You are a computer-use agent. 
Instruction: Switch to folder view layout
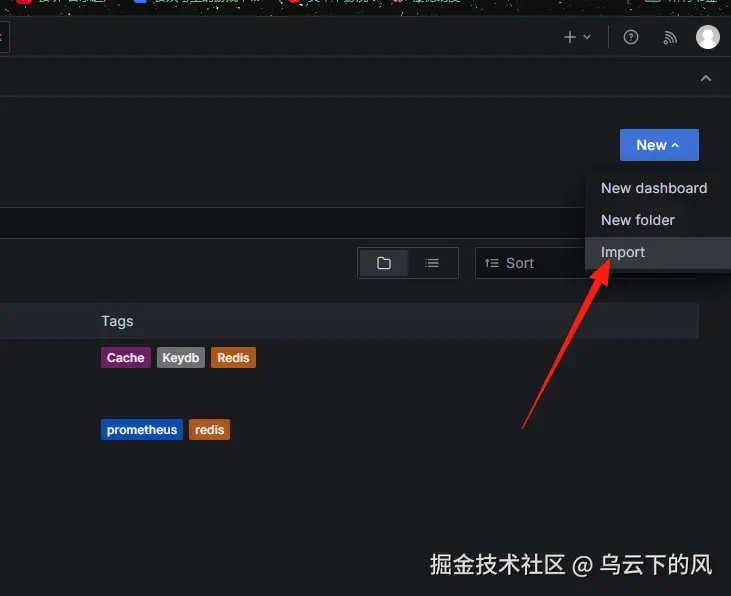pyautogui.click(x=384, y=263)
